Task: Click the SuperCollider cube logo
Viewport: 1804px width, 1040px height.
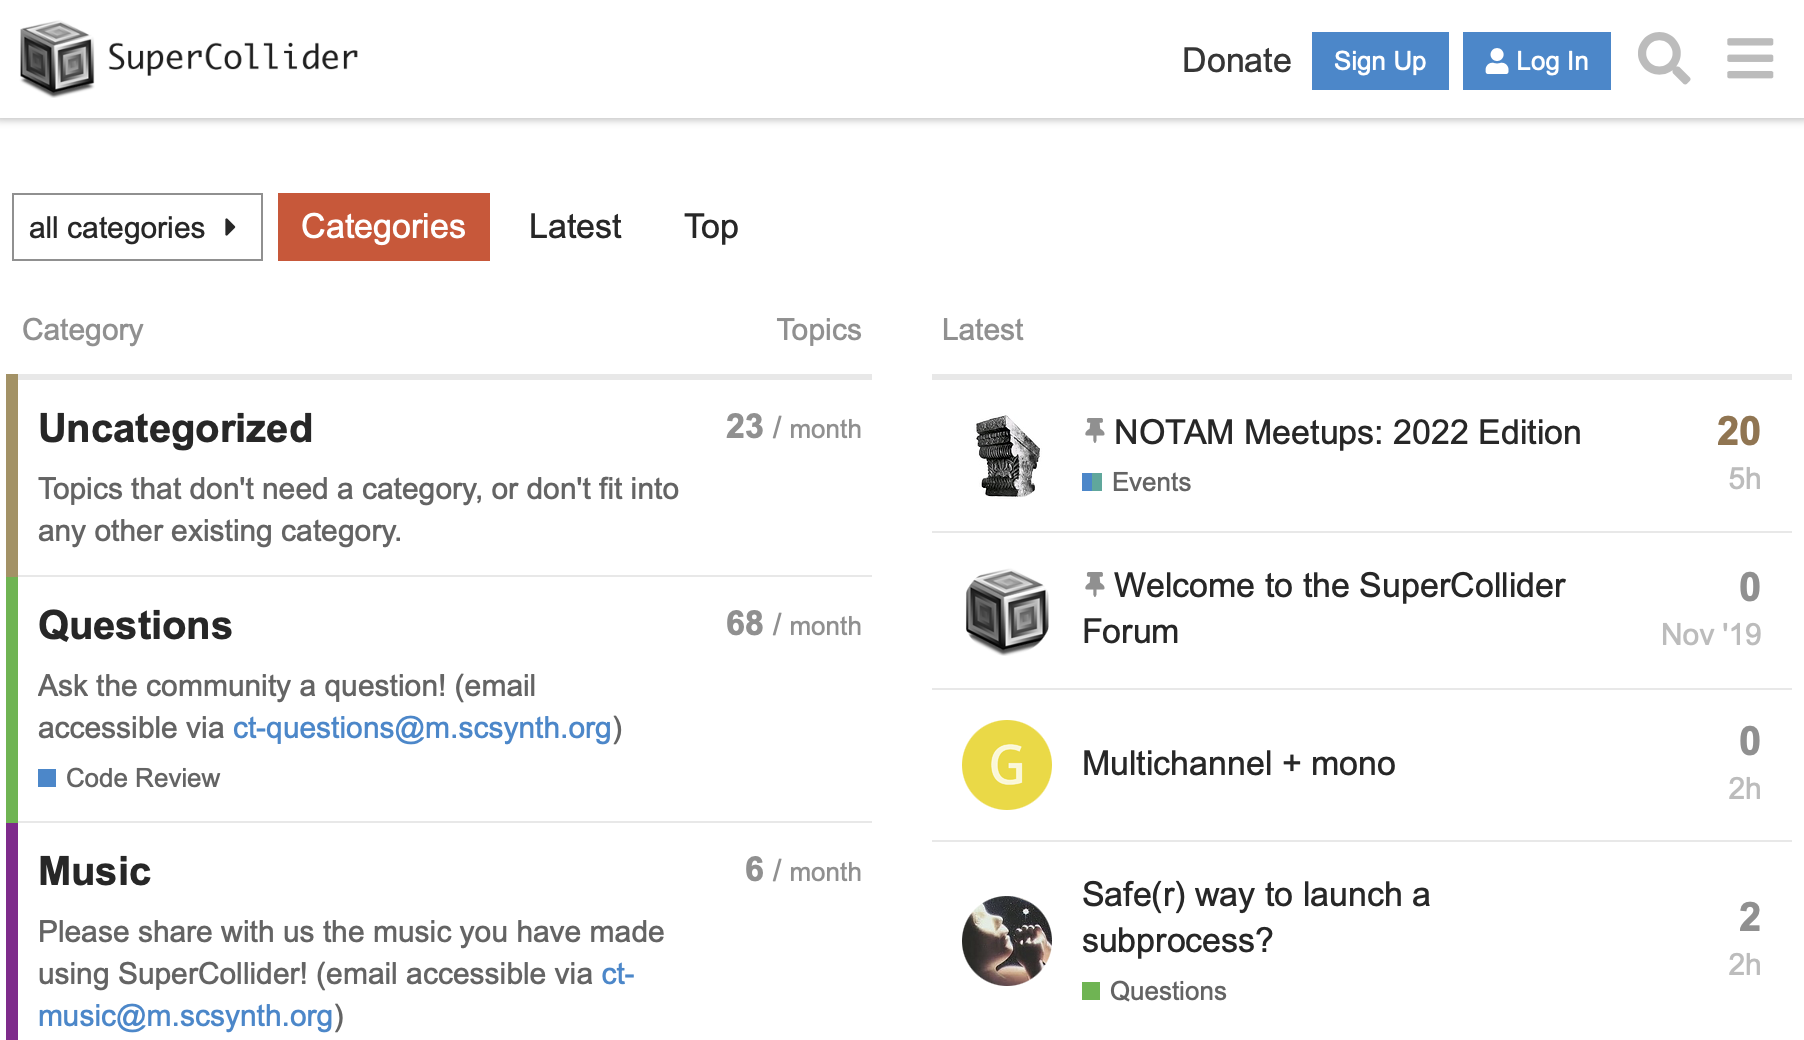Action: point(57,59)
